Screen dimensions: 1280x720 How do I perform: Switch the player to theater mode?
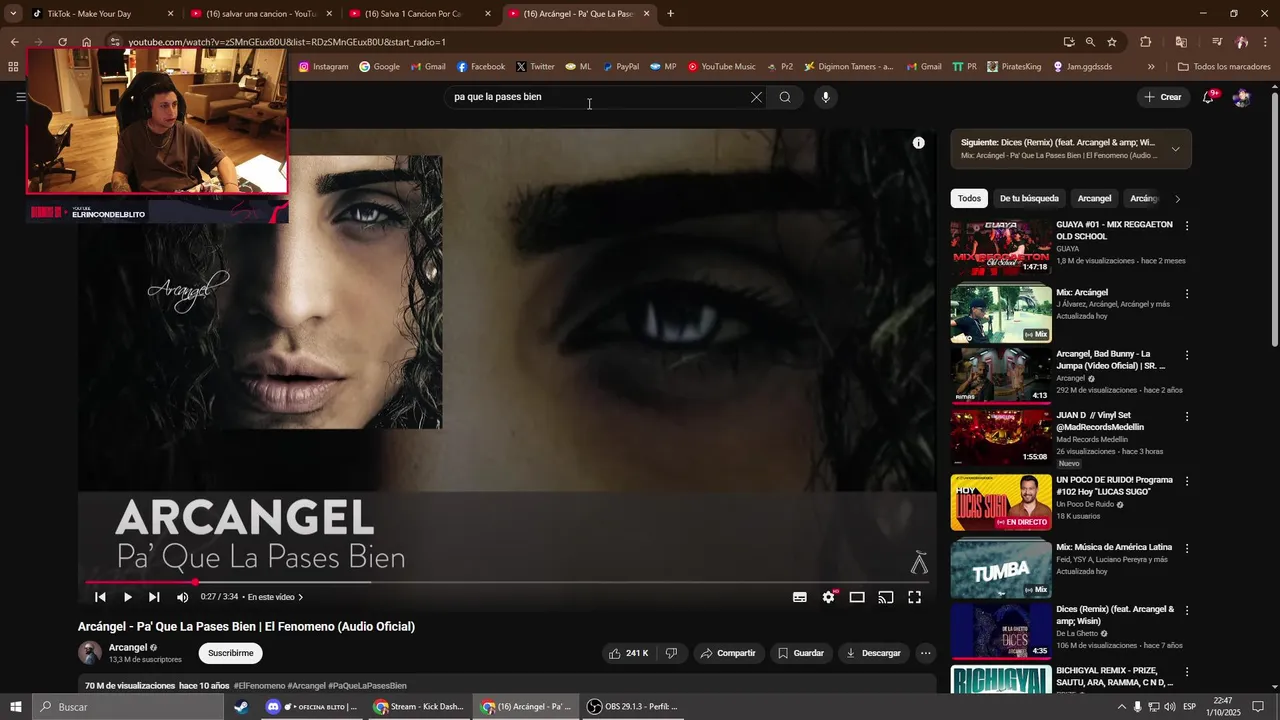(857, 597)
